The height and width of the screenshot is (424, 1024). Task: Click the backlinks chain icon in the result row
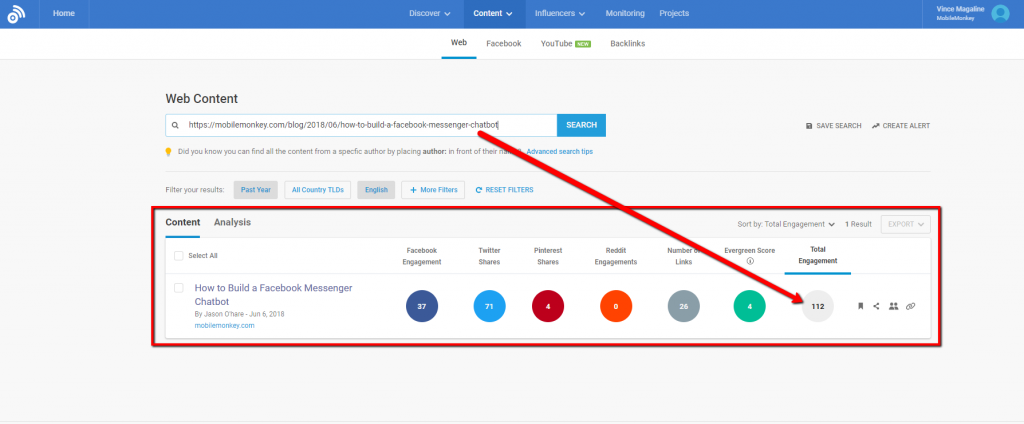coord(910,306)
